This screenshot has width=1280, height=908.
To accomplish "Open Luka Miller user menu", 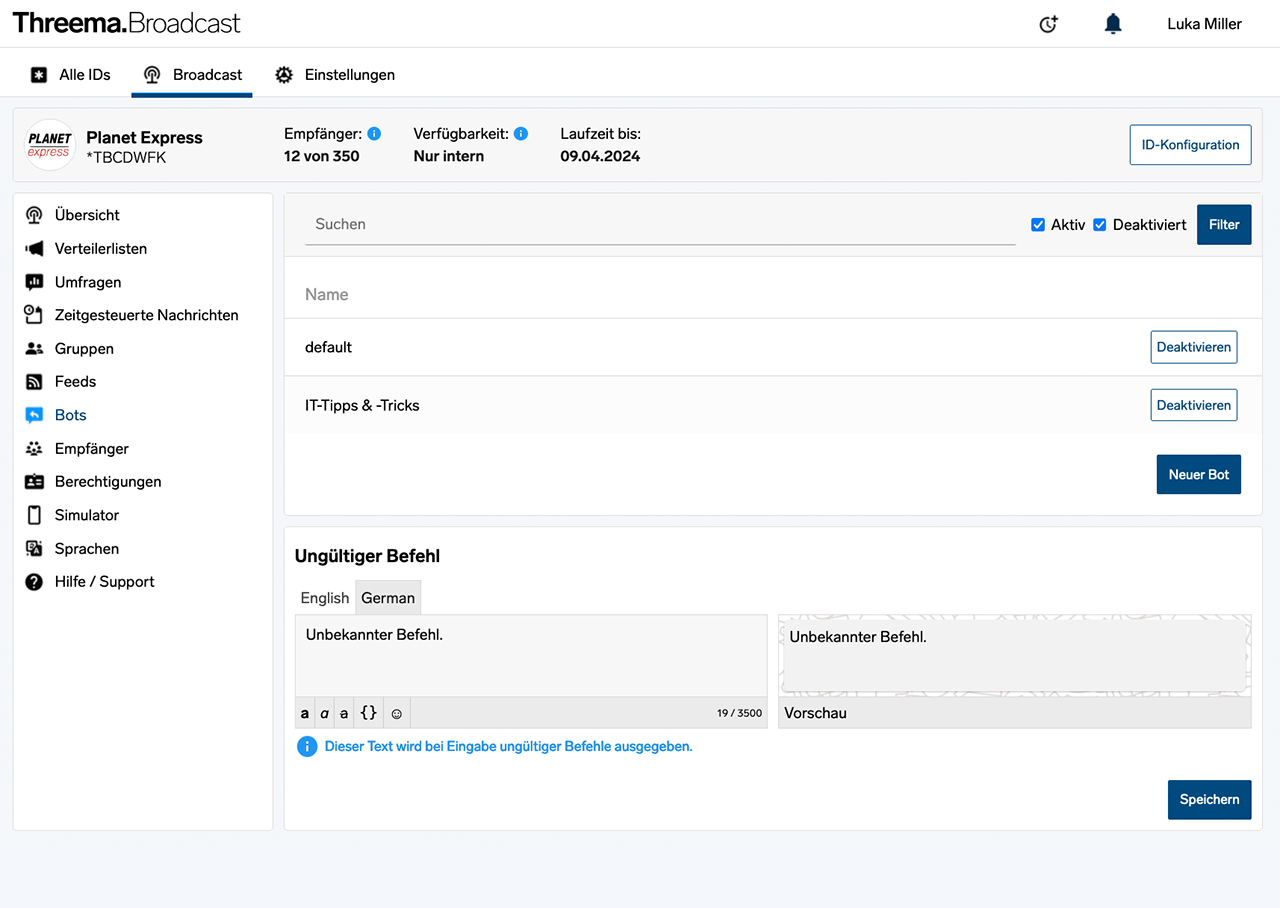I will (x=1204, y=24).
